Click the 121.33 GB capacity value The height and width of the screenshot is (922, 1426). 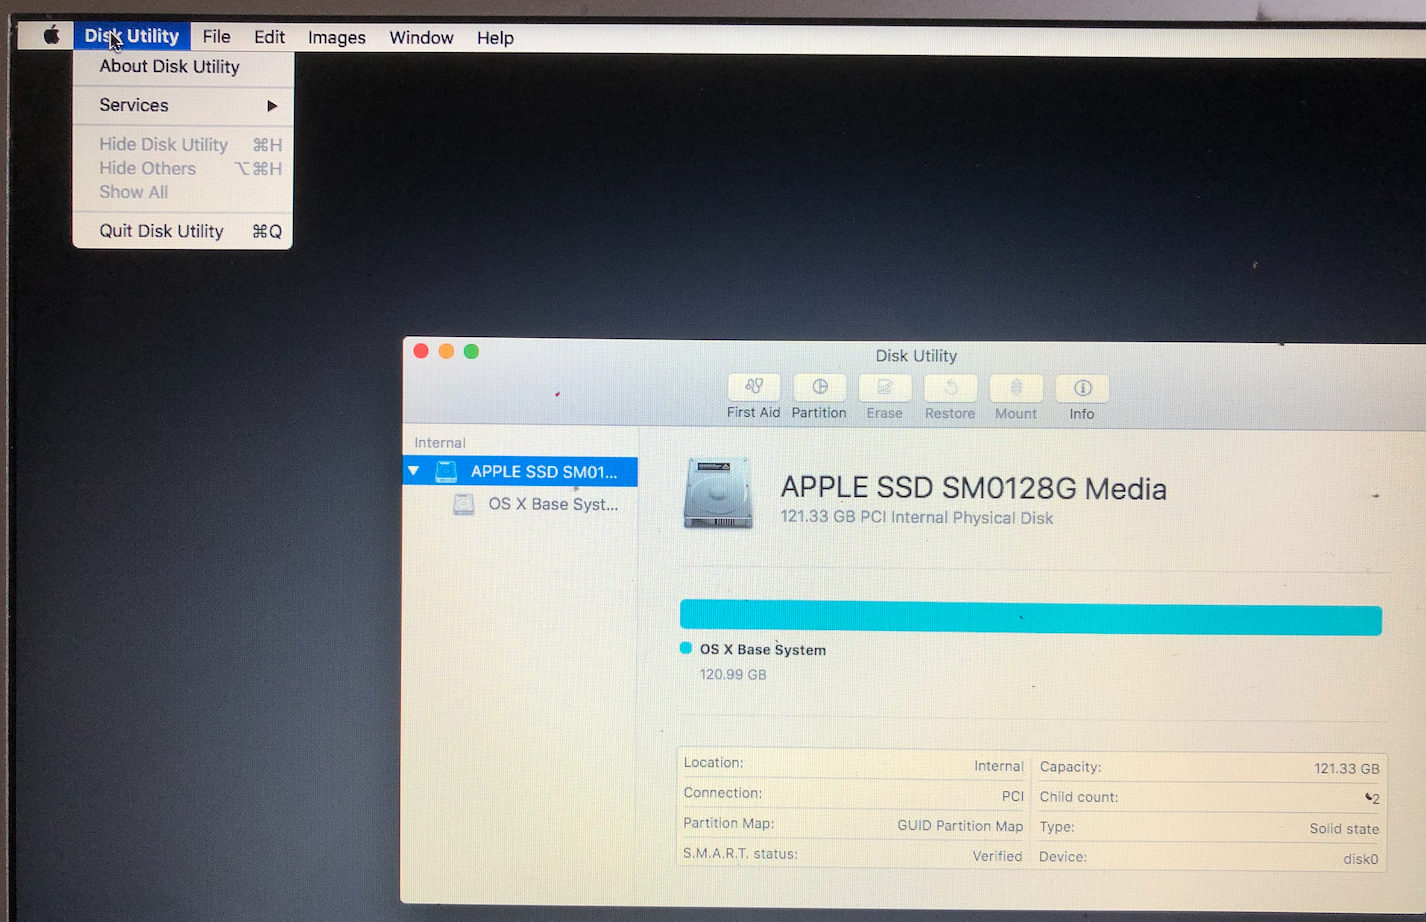tap(1347, 769)
